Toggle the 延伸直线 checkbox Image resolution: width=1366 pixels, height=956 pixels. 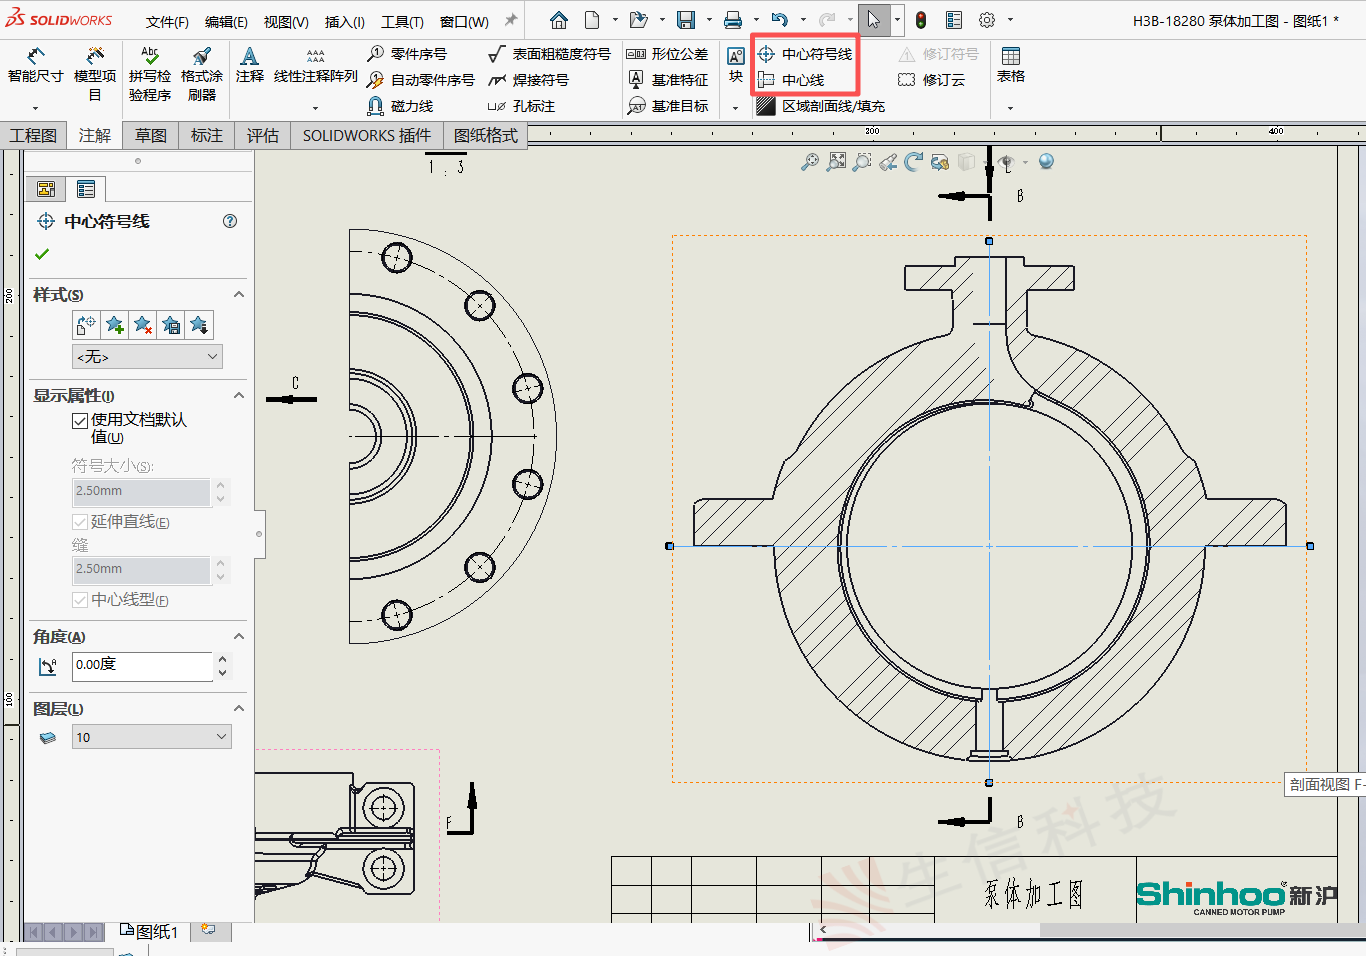[x=80, y=522]
